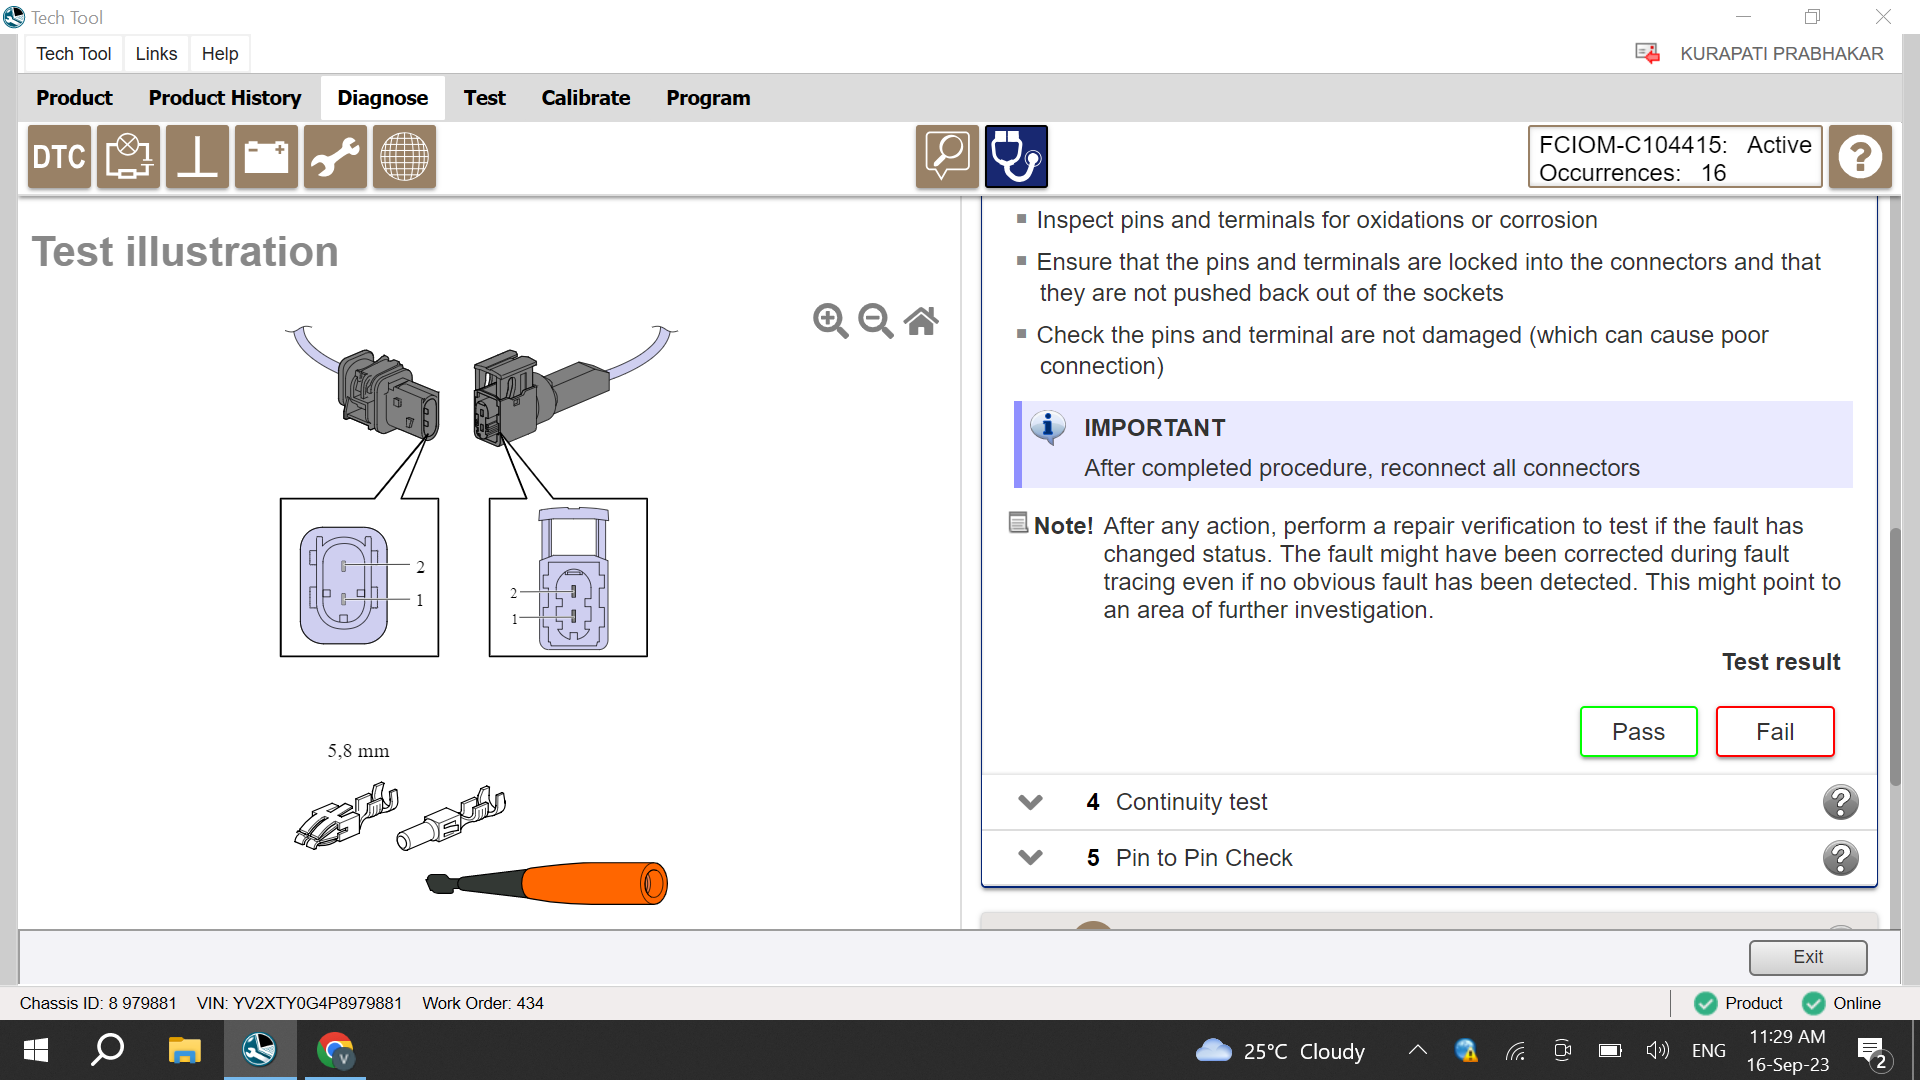Click the Exit button
Viewport: 1920px width, 1080px height.
(x=1808, y=957)
